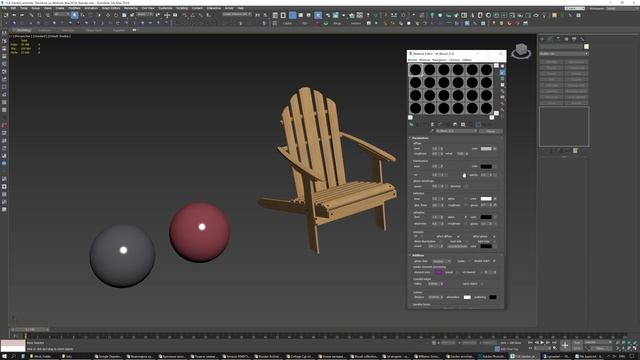This screenshot has height=360, width=640.
Task: Go to the start frame
Action: [x=530, y=342]
